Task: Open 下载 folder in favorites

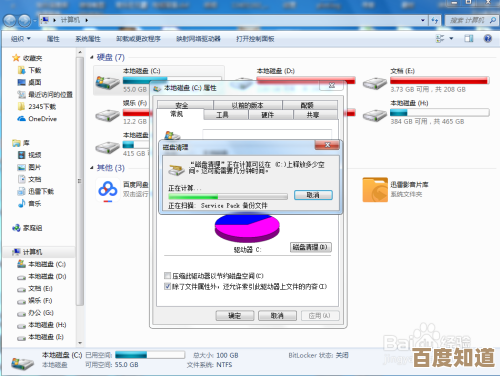Action: pyautogui.click(x=34, y=70)
